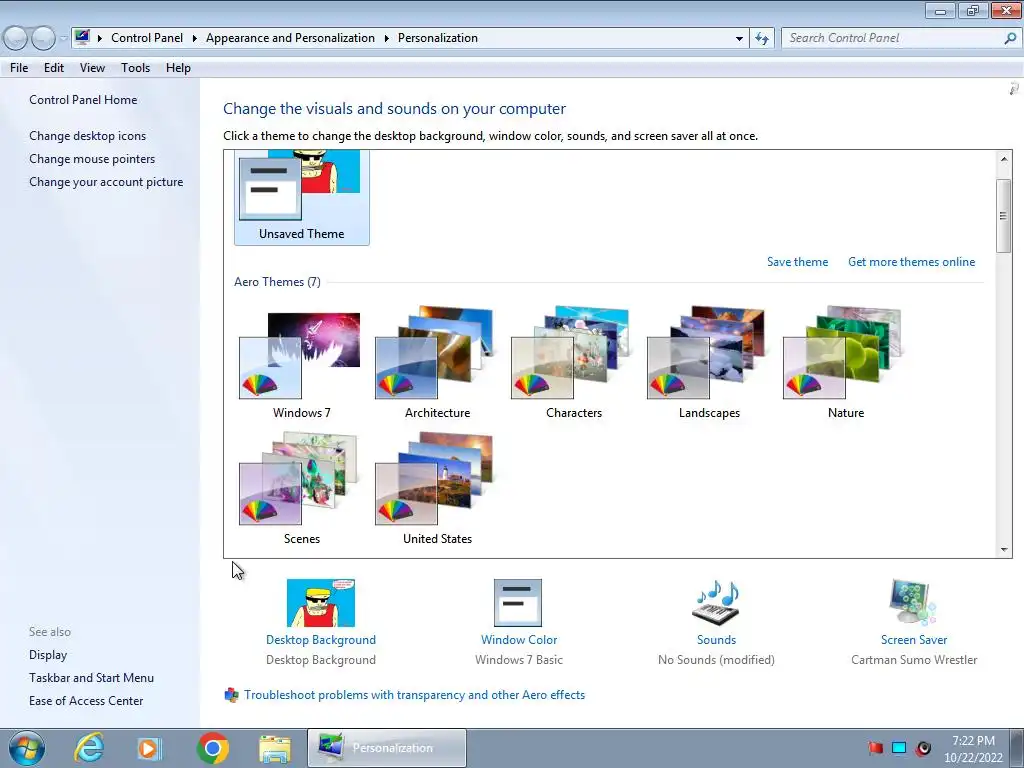
Task: Click the theme list scrollbar thumb
Action: [1004, 216]
